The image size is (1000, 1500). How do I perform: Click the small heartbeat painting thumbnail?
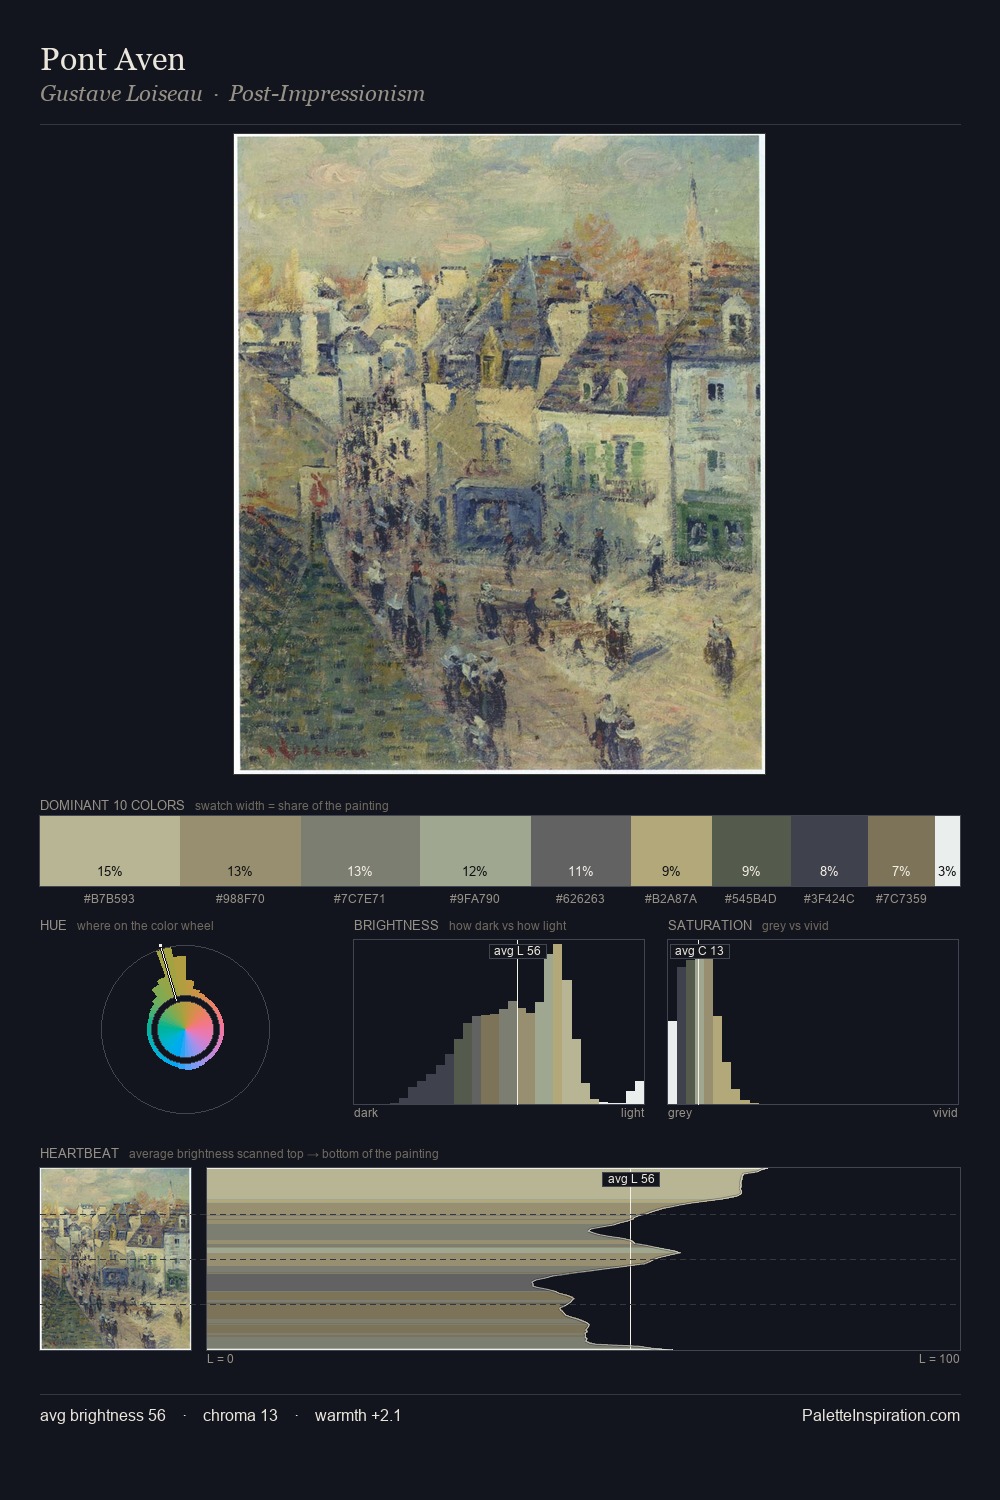(x=115, y=1258)
